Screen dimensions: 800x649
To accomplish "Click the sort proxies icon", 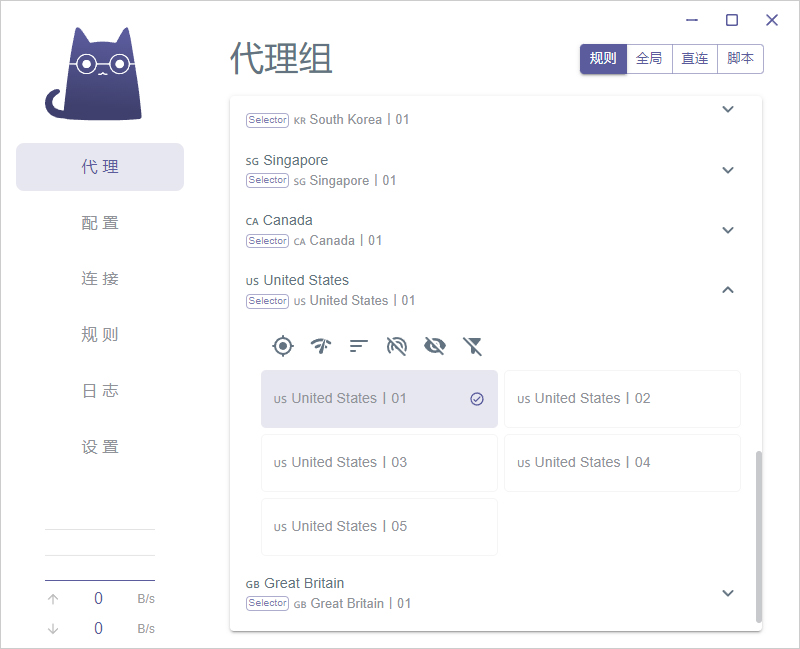I will tap(359, 346).
